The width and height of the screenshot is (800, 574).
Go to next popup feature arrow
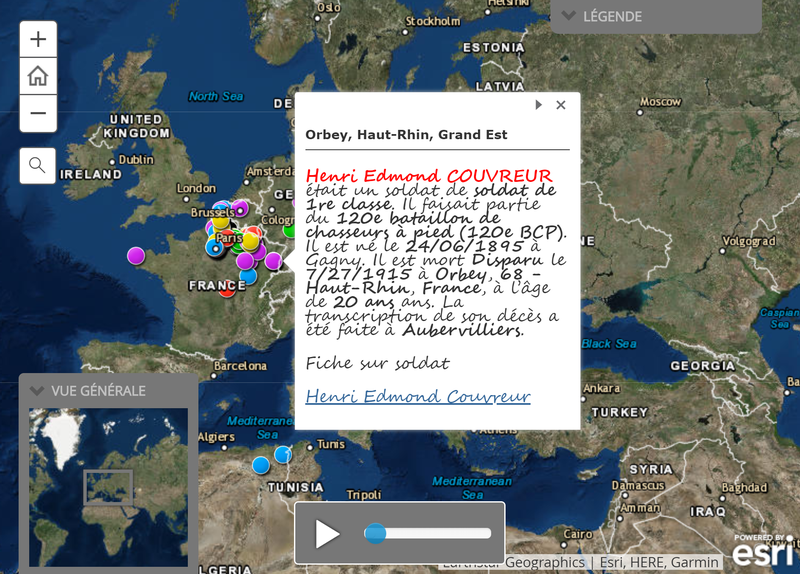click(x=539, y=105)
